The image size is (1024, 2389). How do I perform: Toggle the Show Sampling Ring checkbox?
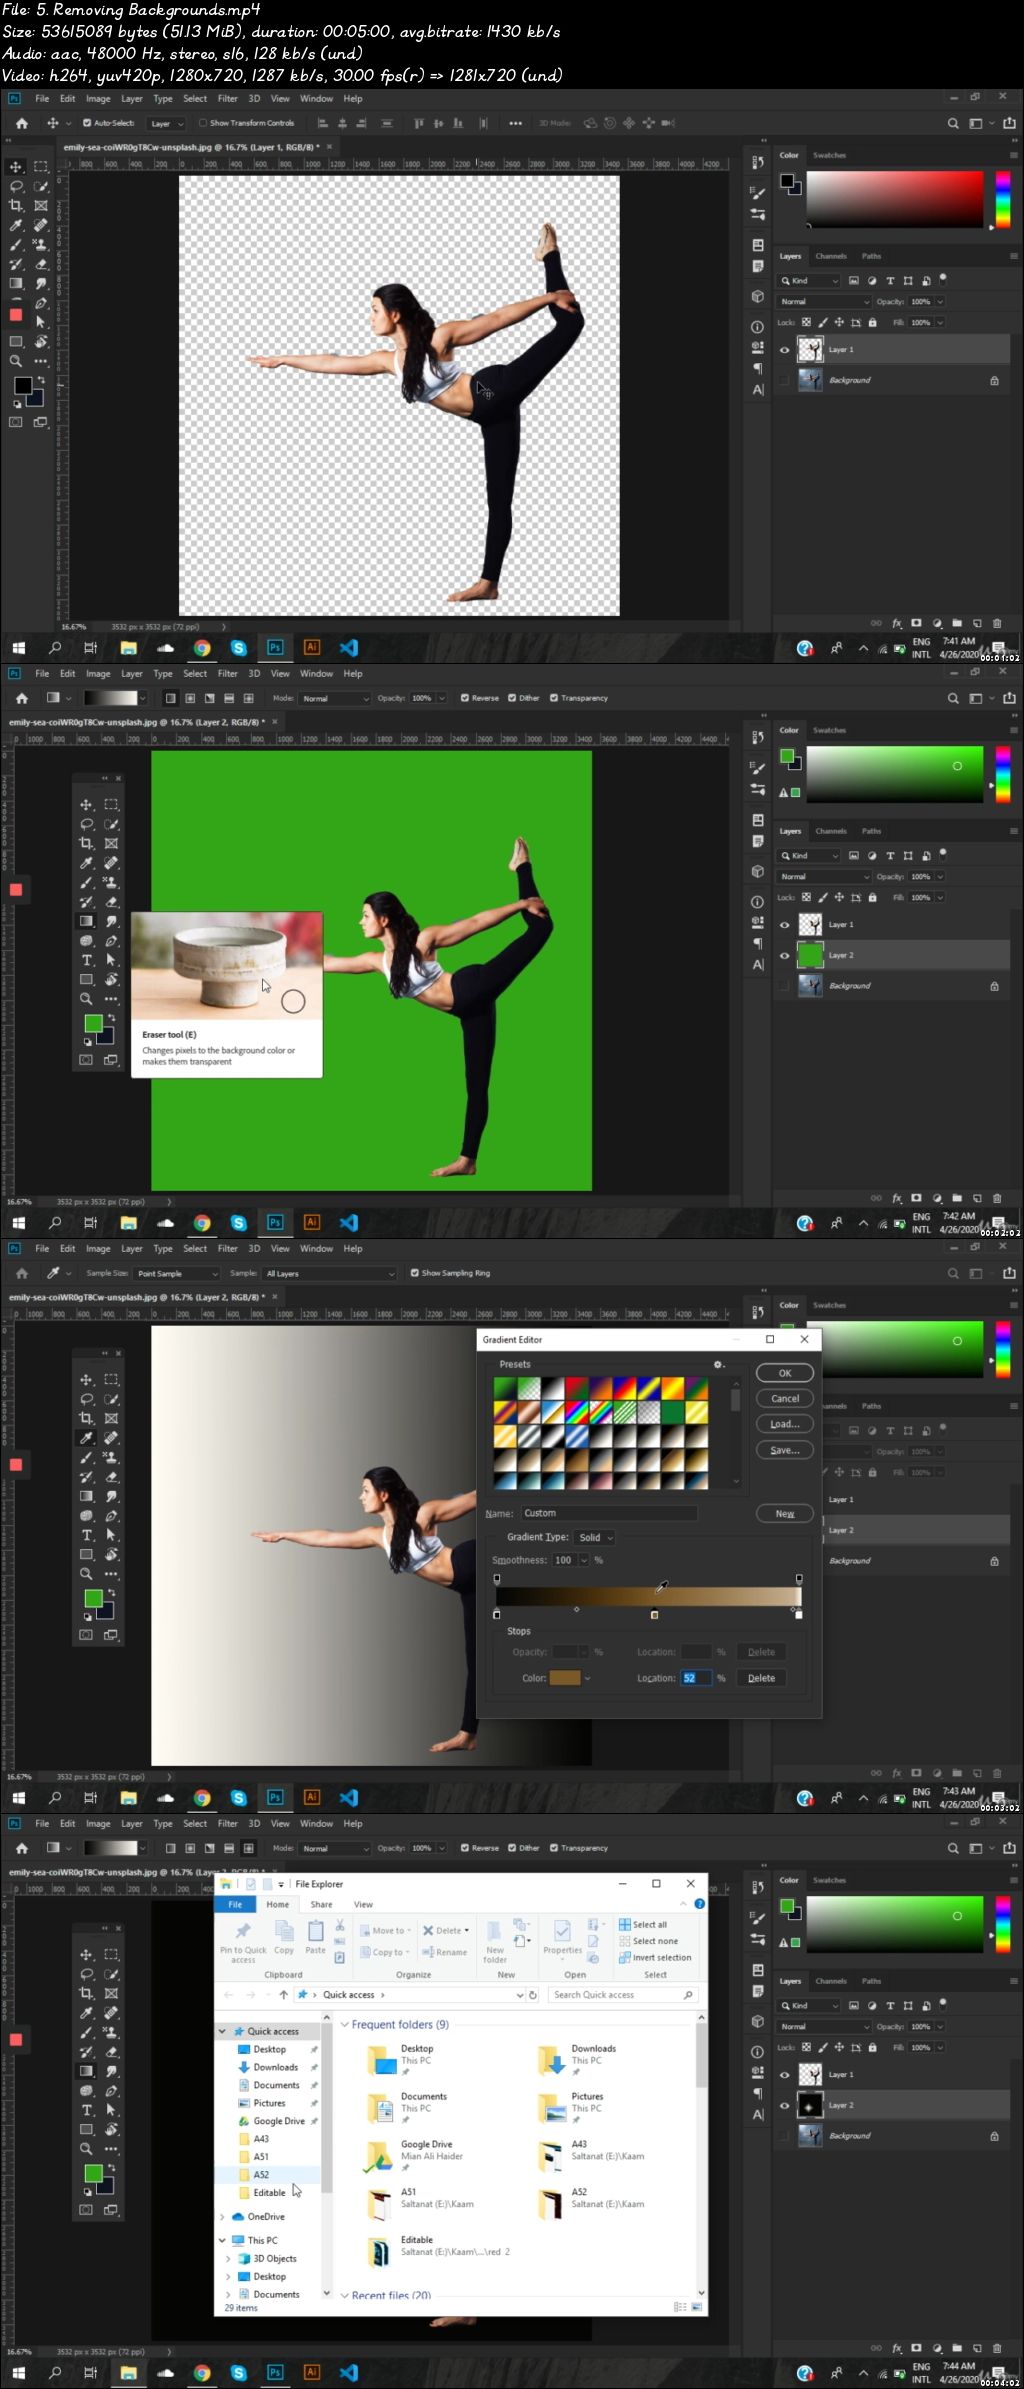[x=415, y=1273]
